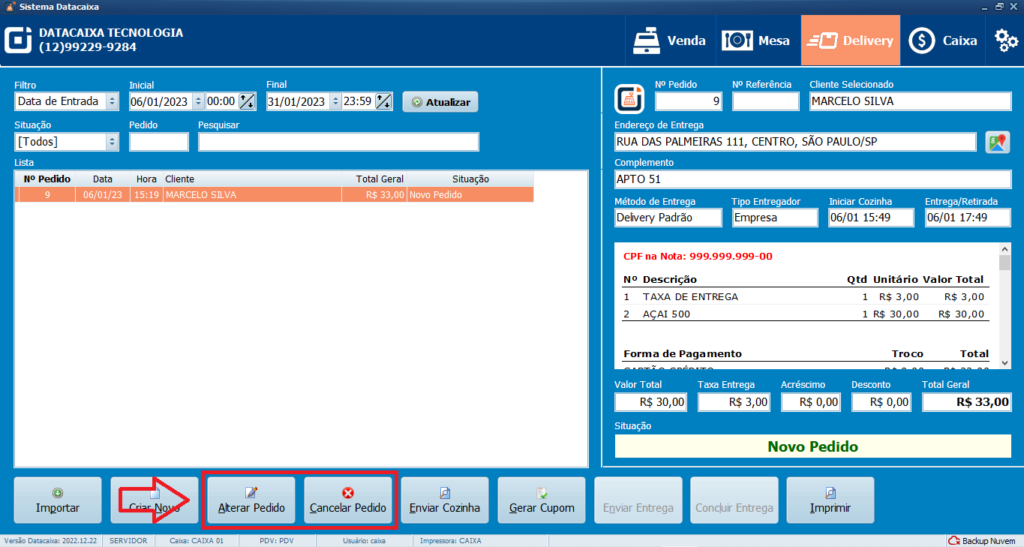
Task: Click the Importar button
Action: tap(57, 500)
